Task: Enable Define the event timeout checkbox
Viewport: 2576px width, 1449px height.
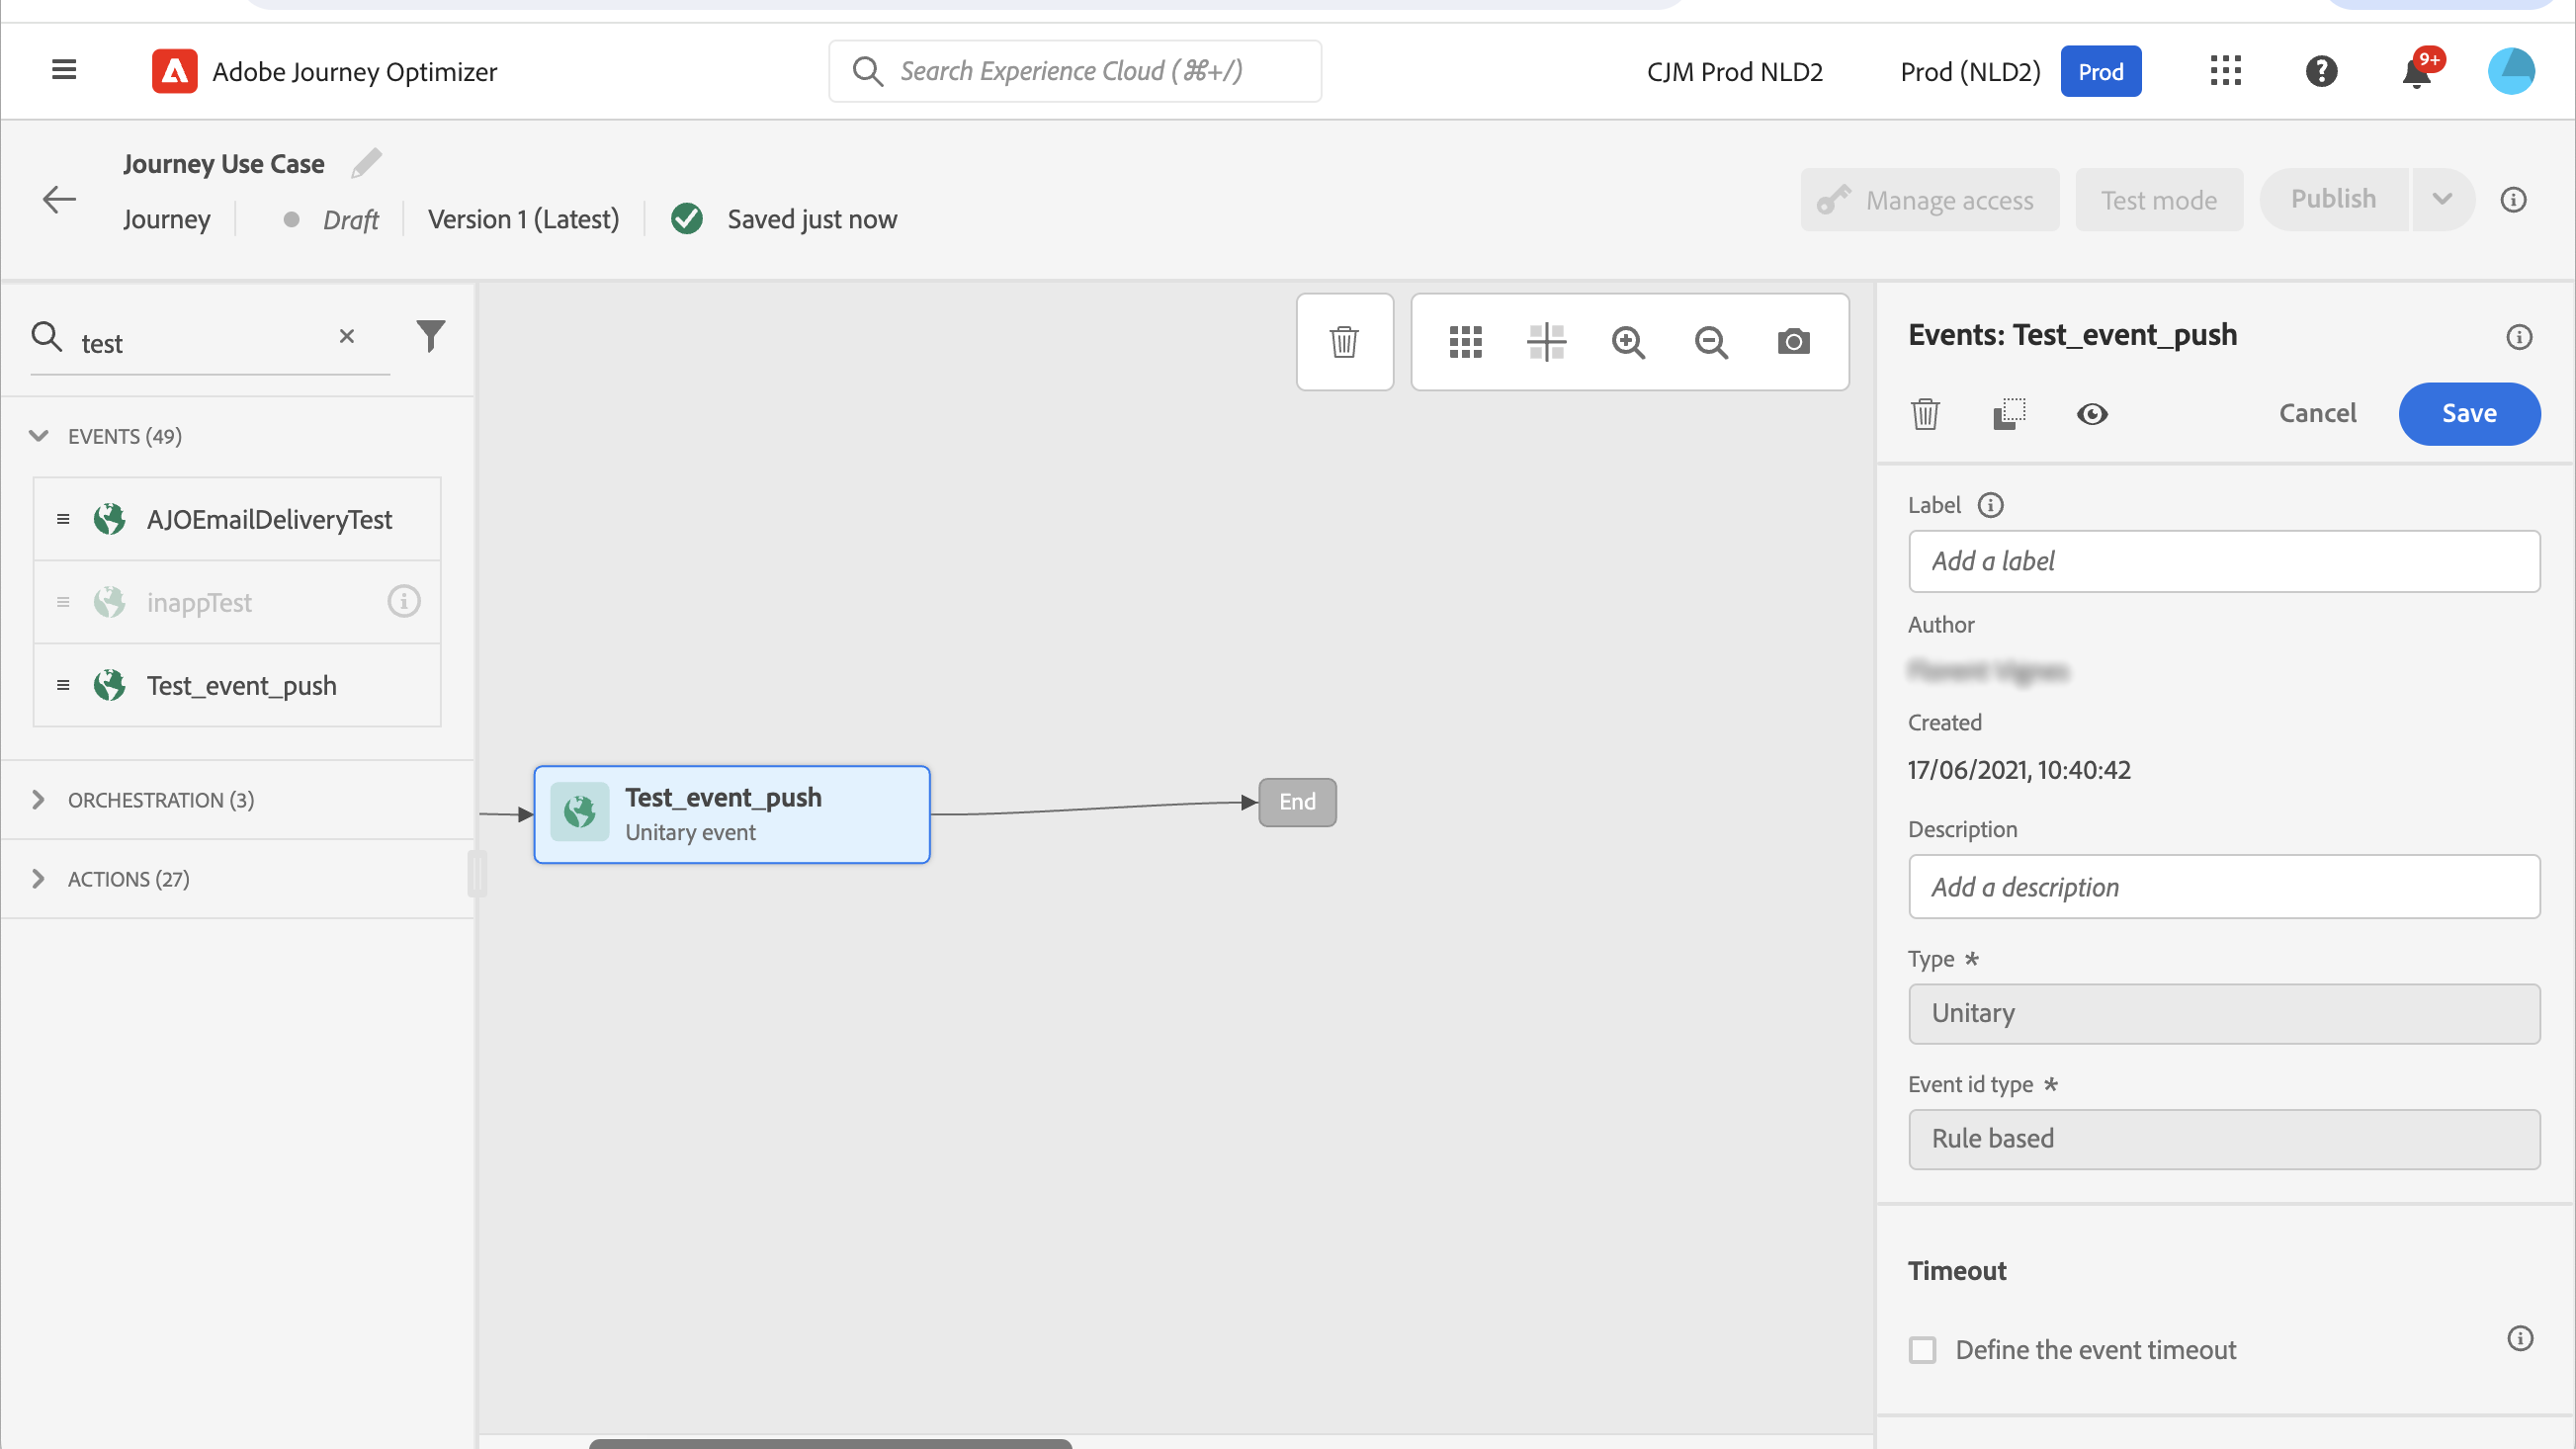Action: click(1922, 1349)
